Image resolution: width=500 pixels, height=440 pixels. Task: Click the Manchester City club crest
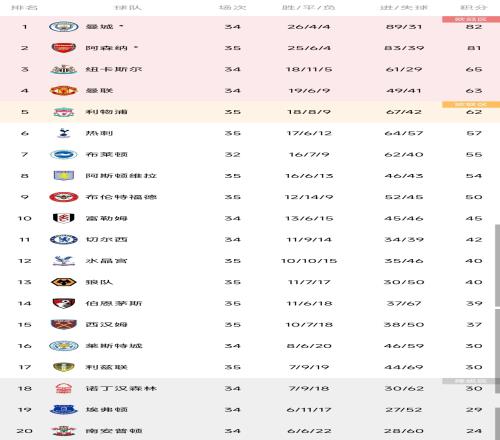pos(64,27)
